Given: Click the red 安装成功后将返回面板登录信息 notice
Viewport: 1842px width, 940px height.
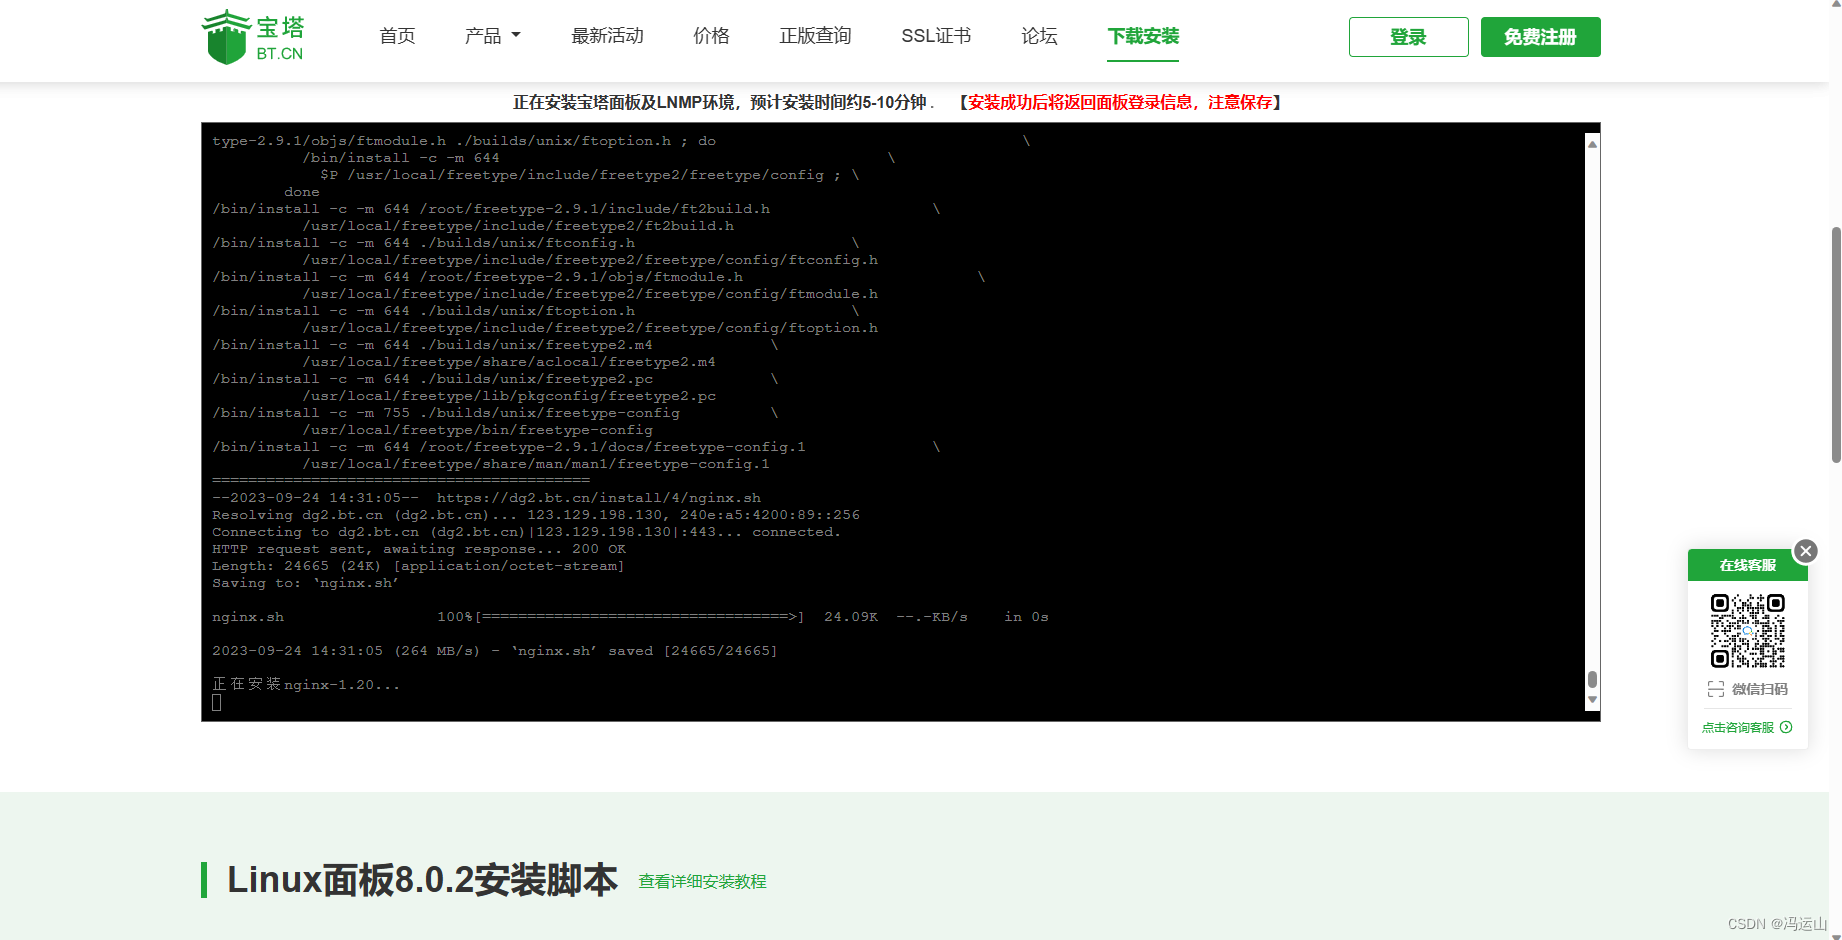Looking at the screenshot, I should (1121, 102).
